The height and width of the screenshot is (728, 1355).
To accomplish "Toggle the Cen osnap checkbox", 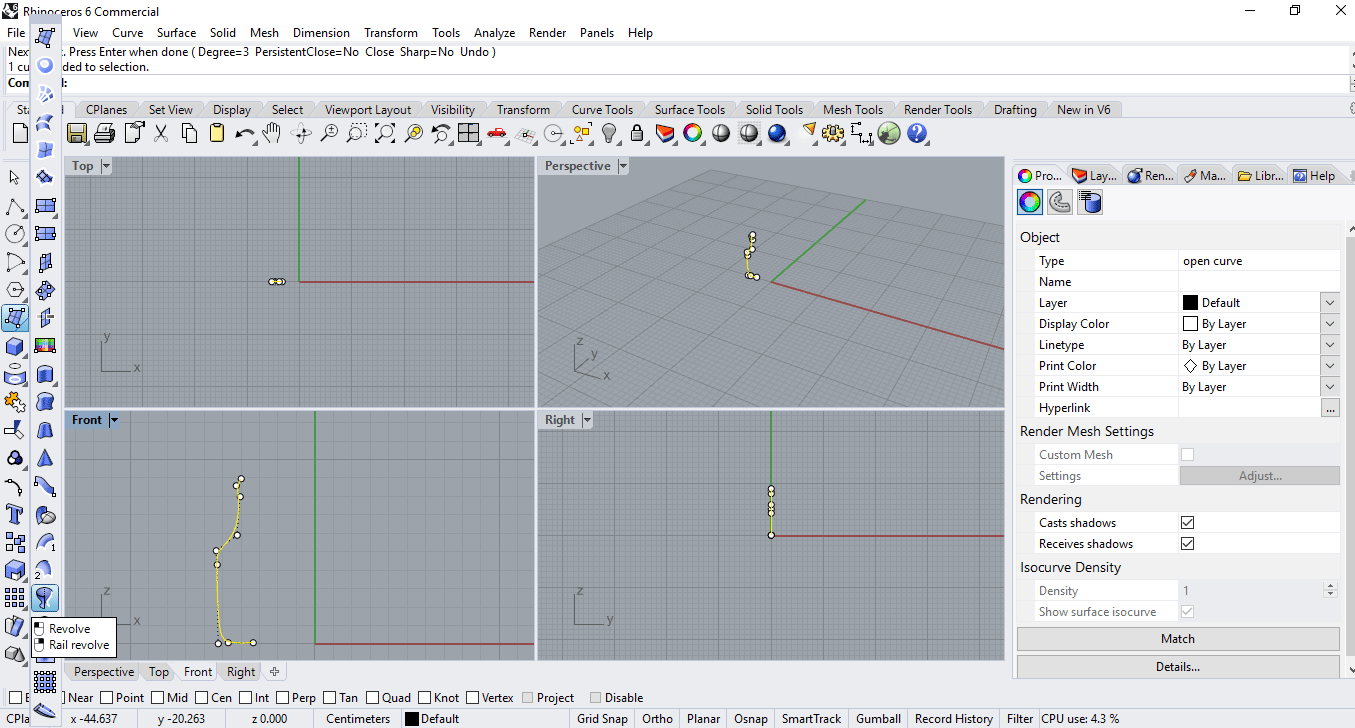I will point(202,698).
